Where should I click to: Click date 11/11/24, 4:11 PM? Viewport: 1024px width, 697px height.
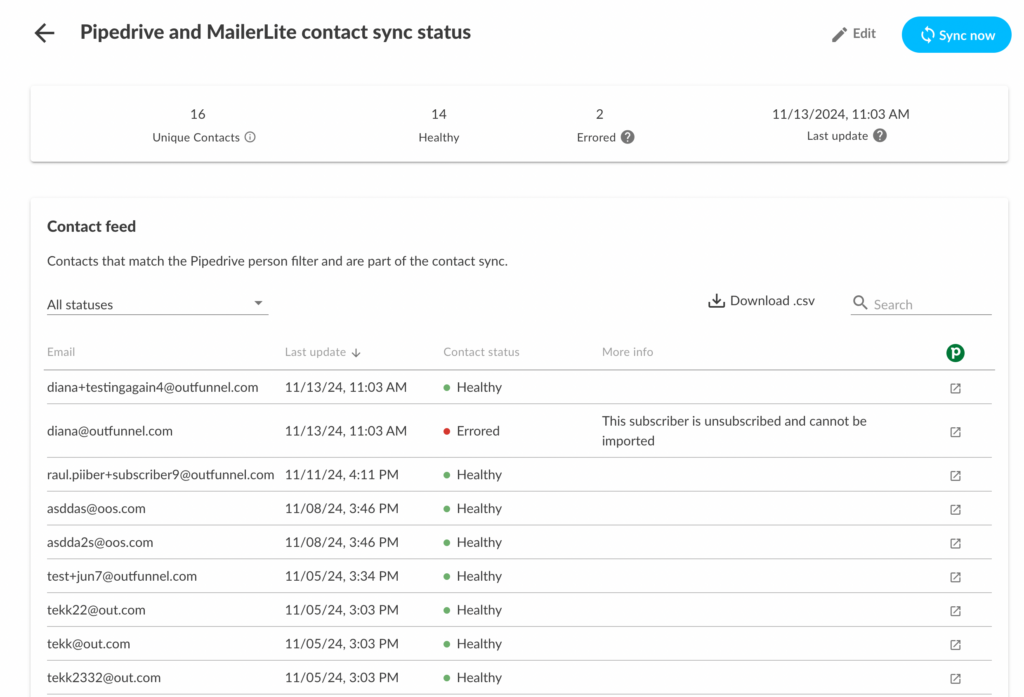coord(342,475)
